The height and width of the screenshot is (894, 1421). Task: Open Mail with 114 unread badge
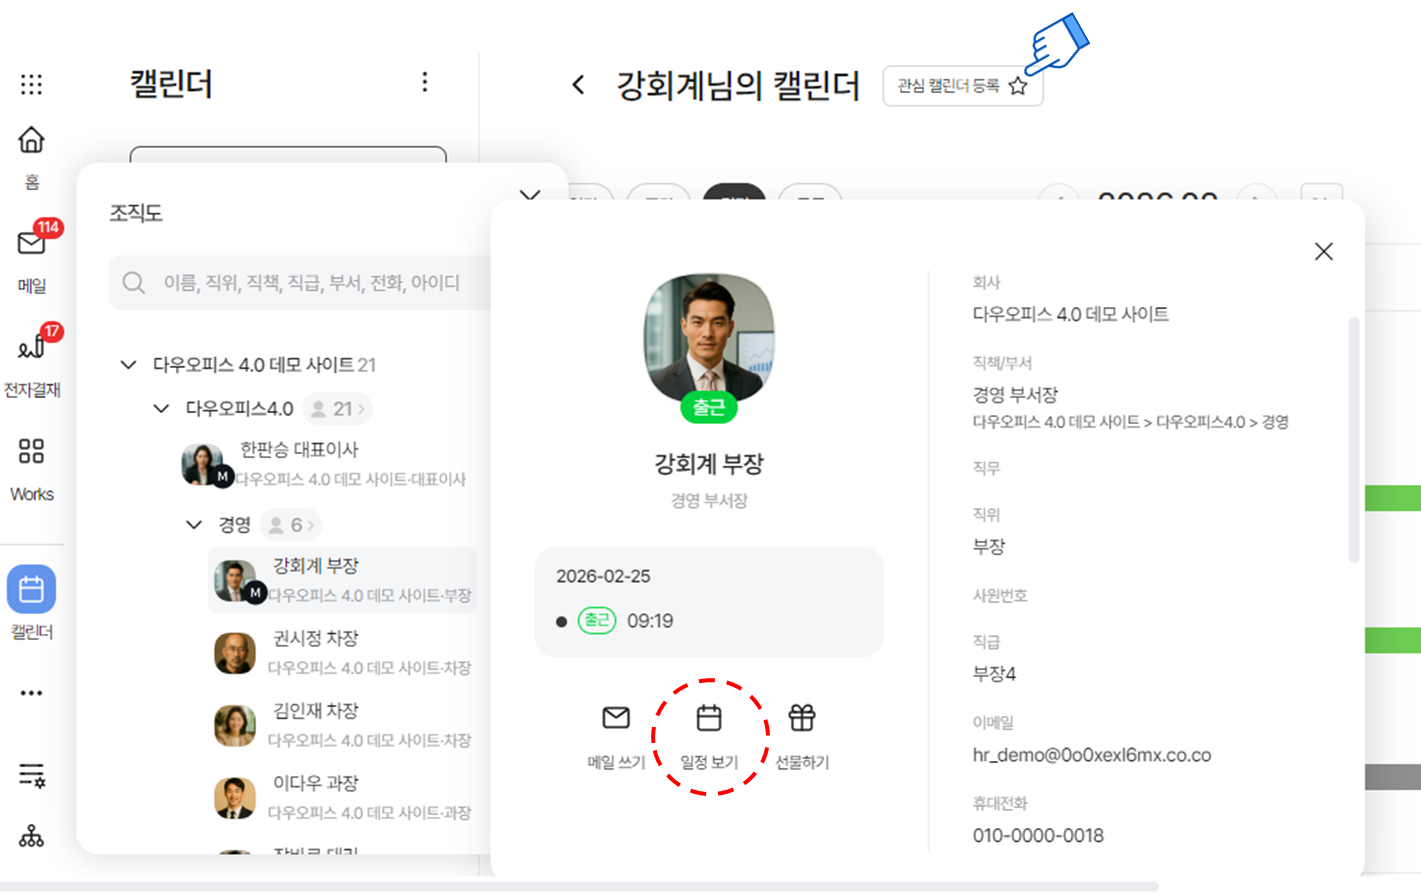click(x=32, y=243)
